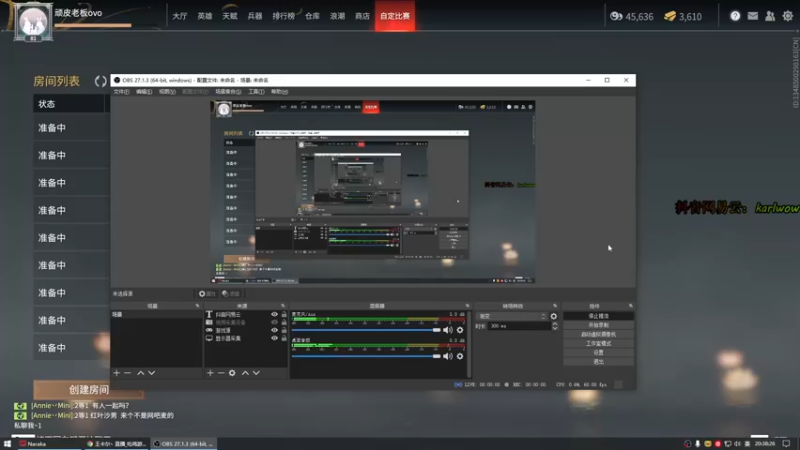Screen dimensions: 800x450
Task: Open the mail envelope icon in game header
Action: (x=753, y=16)
